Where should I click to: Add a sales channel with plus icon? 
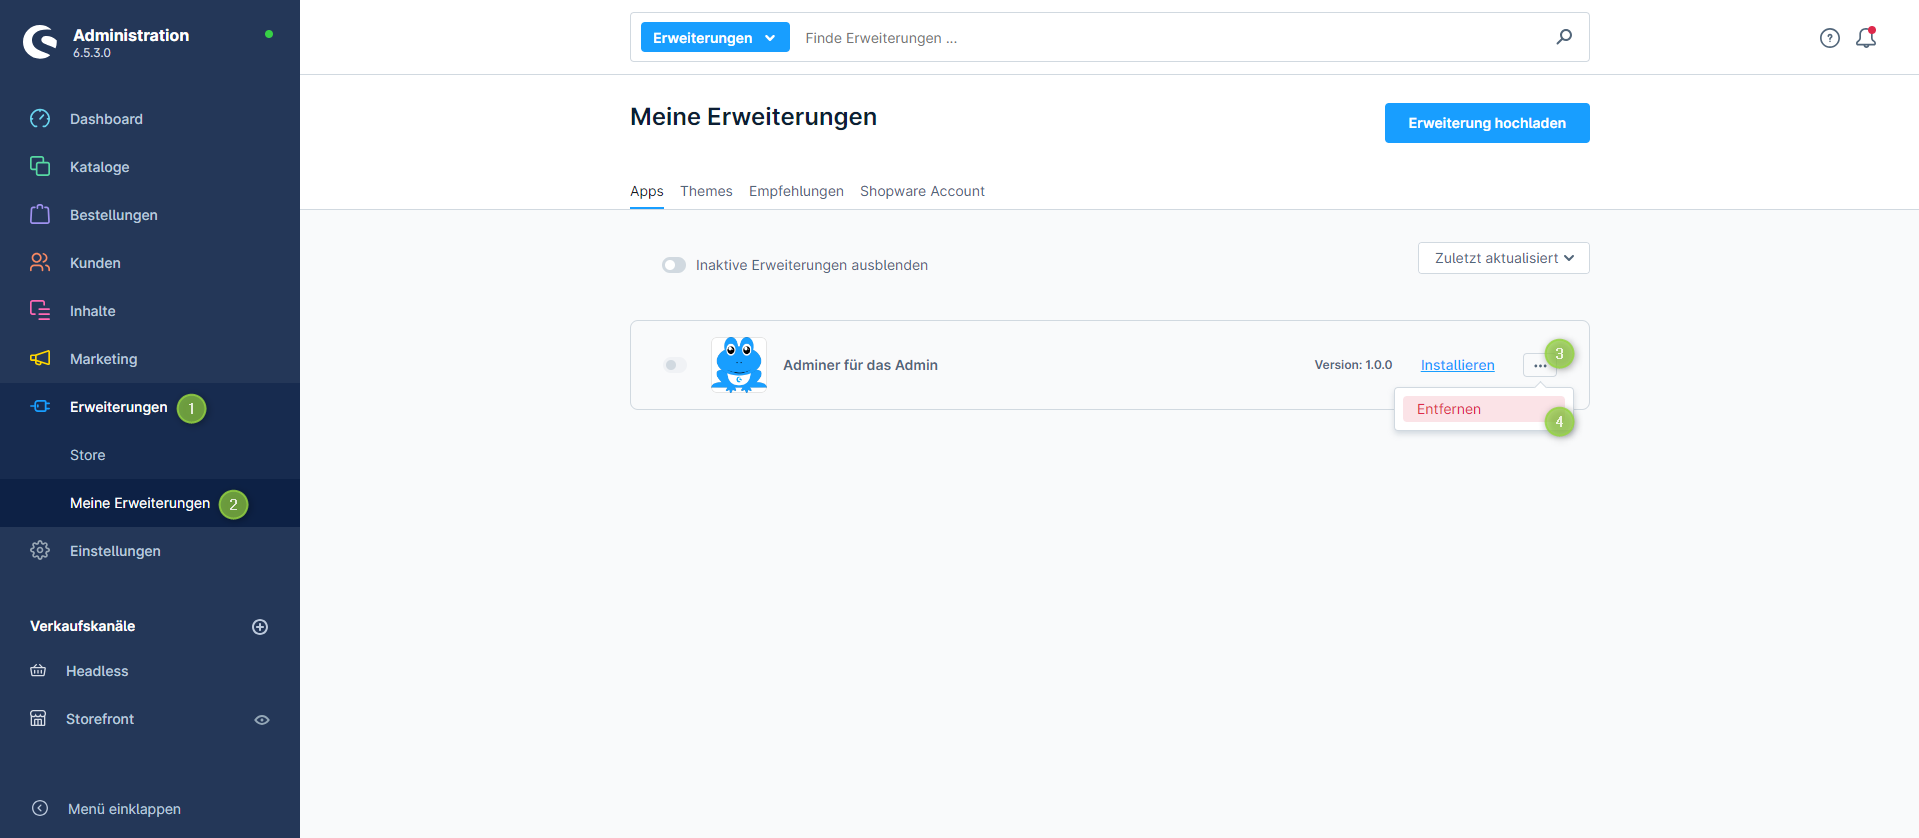pyautogui.click(x=260, y=627)
